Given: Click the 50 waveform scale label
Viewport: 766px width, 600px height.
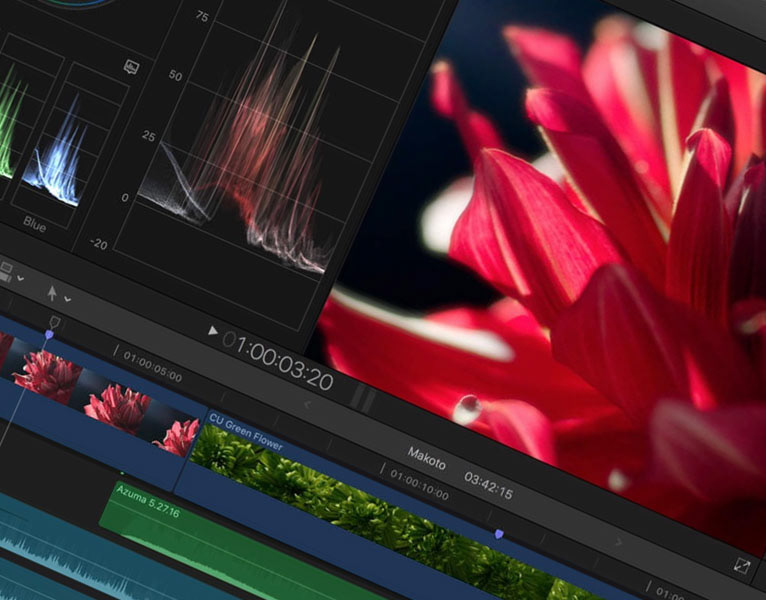Looking at the screenshot, I should (x=175, y=75).
